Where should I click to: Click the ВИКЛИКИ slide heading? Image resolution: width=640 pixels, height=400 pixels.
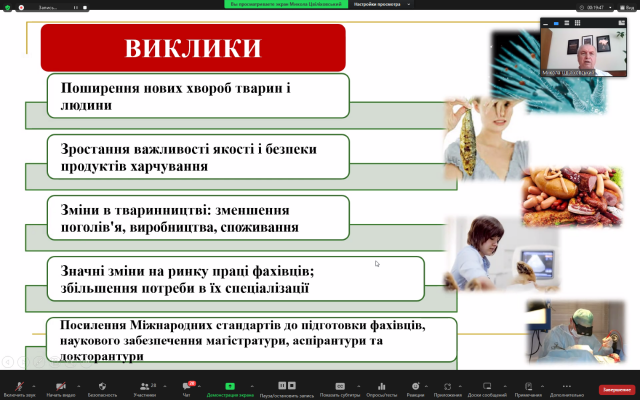point(193,48)
